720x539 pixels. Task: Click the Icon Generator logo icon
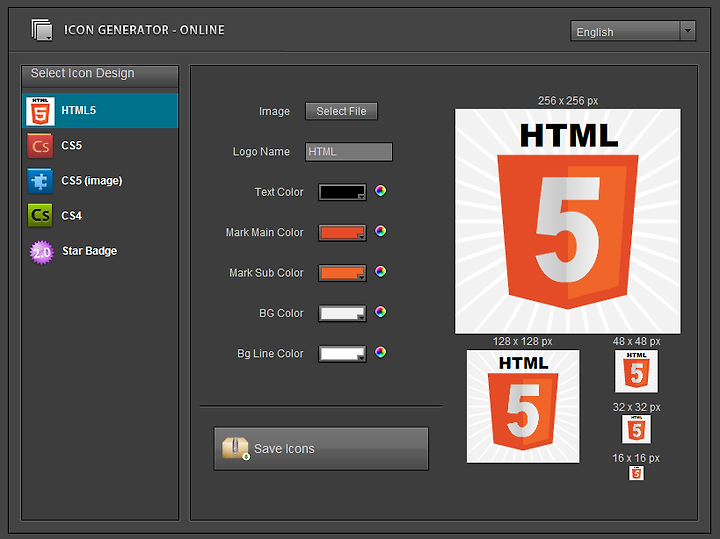coord(42,30)
